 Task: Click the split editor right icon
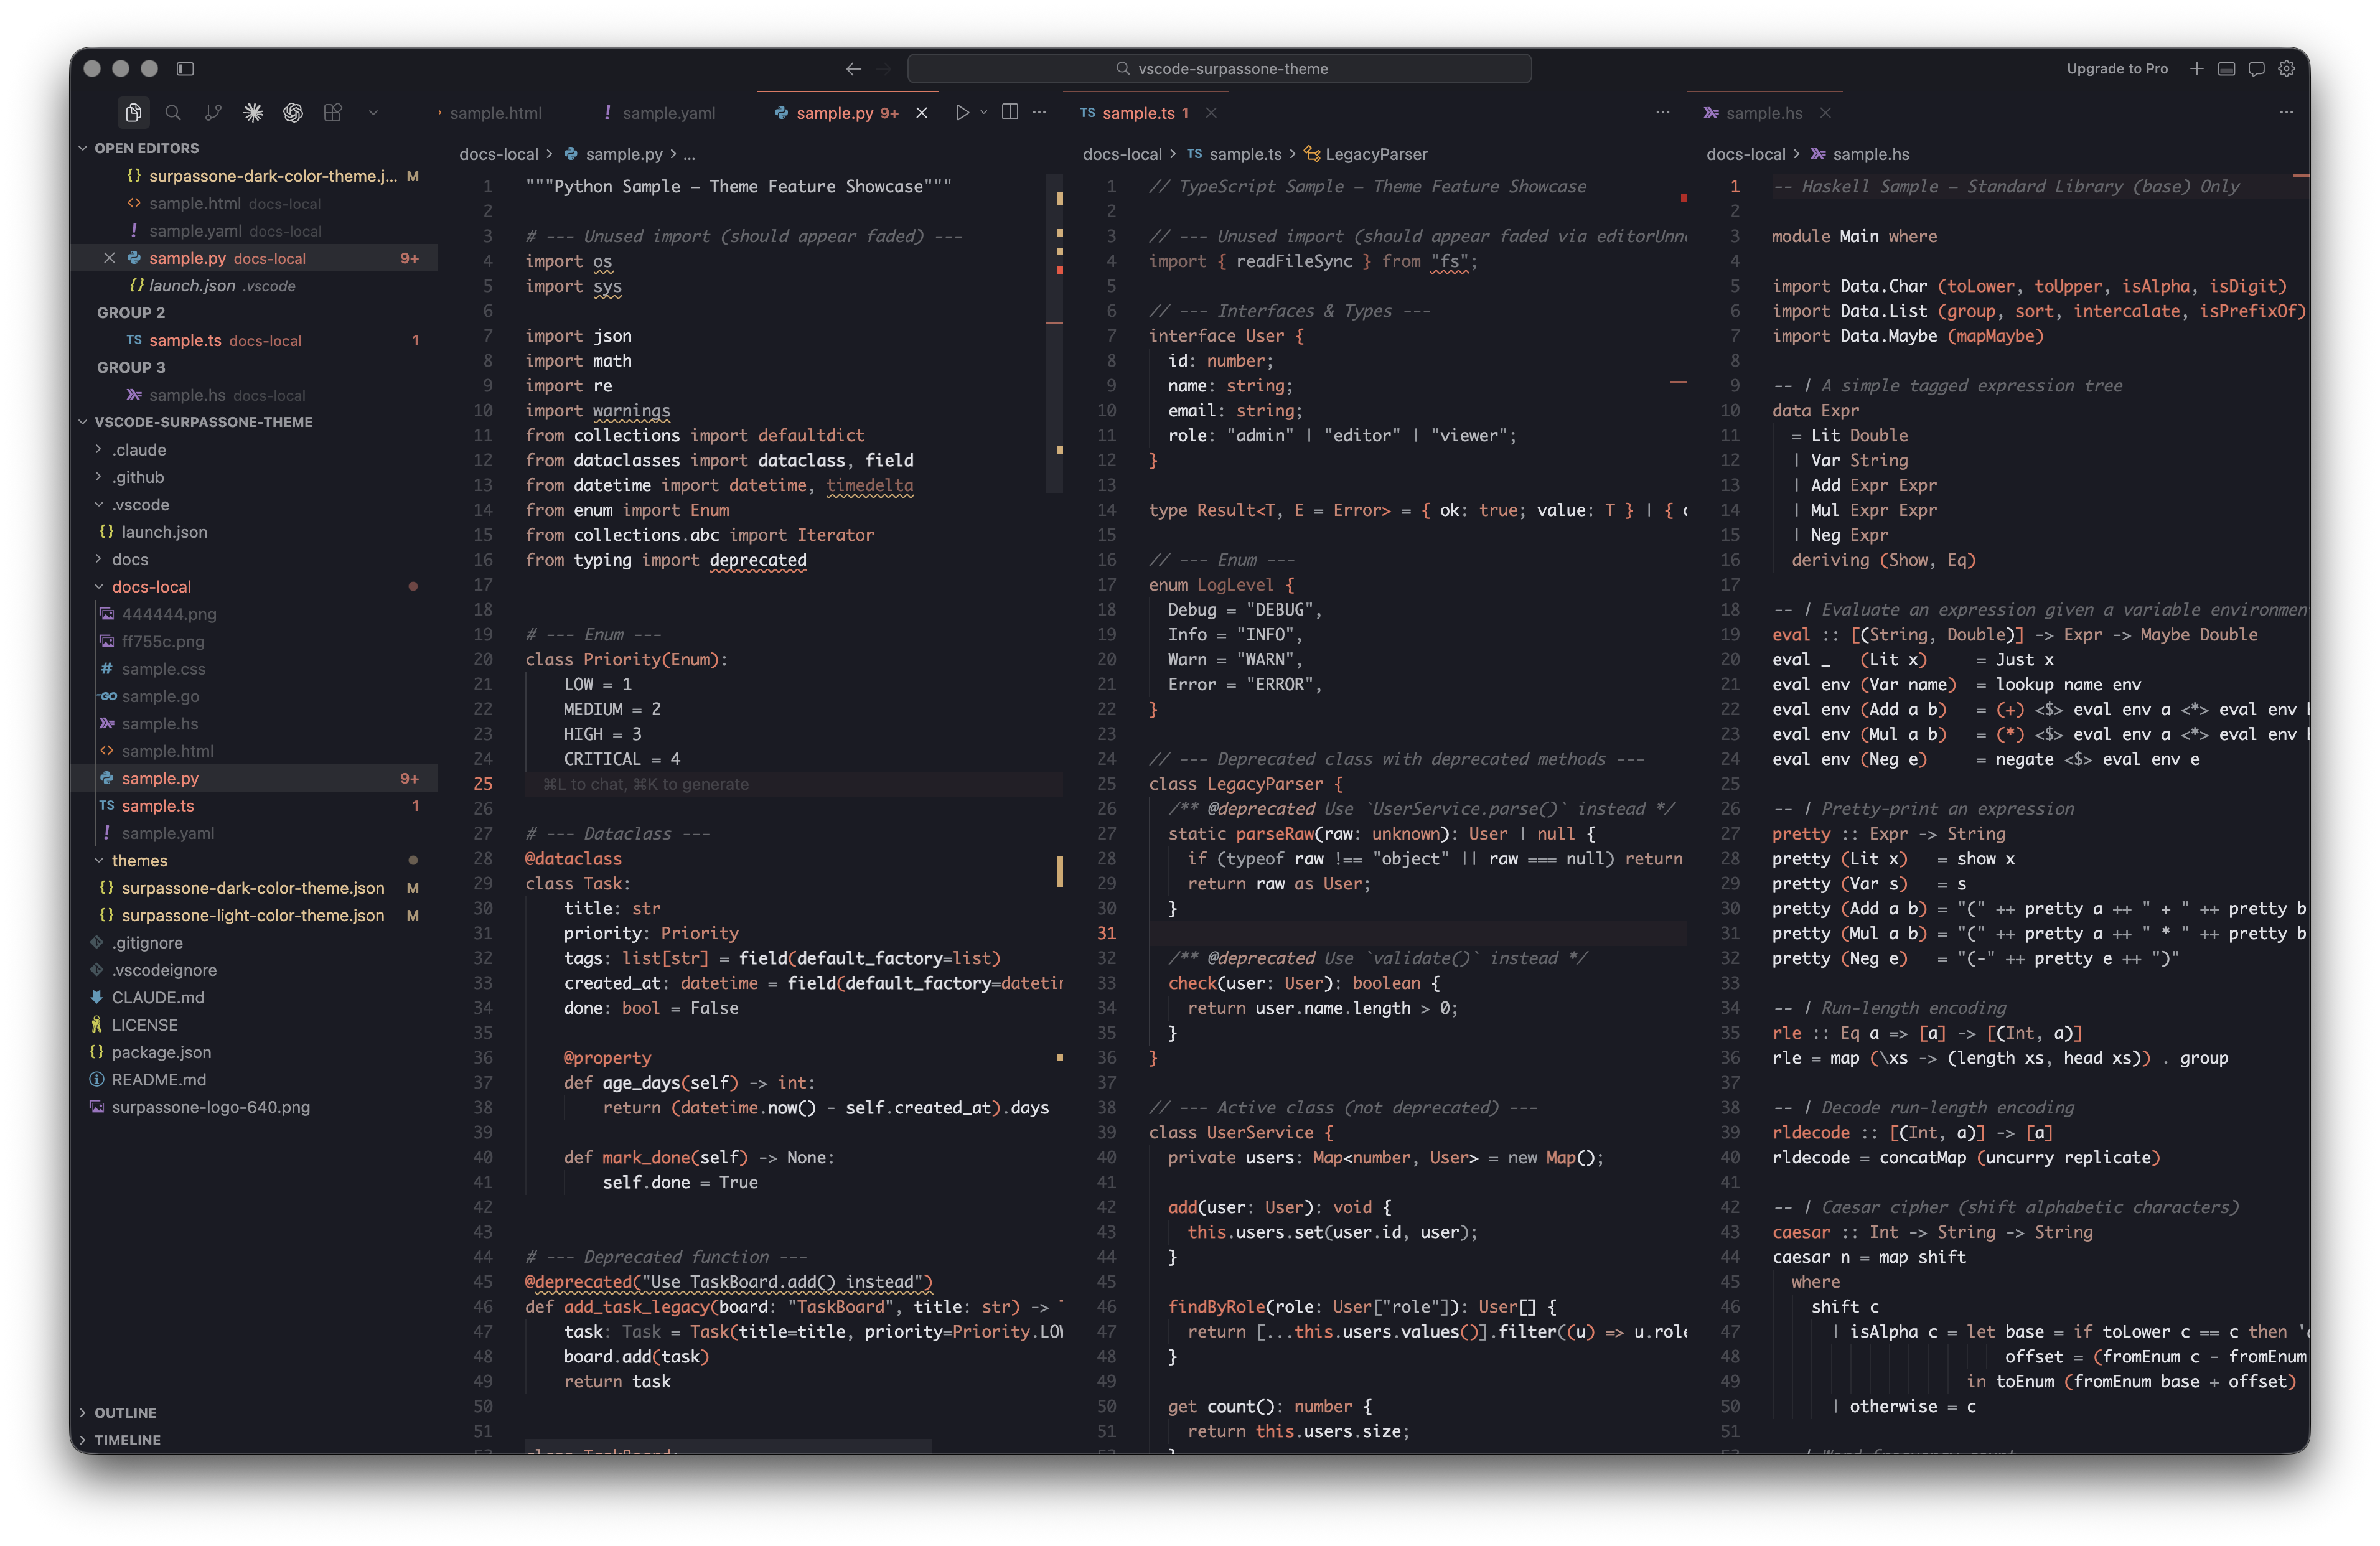click(1010, 112)
